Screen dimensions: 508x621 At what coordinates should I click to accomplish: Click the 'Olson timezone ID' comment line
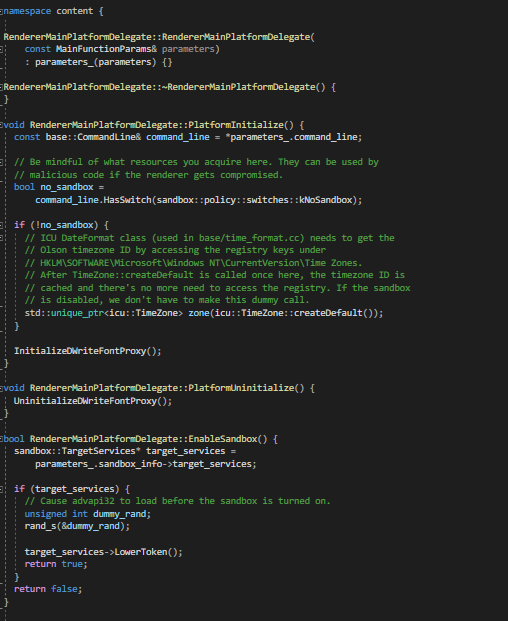[175, 250]
